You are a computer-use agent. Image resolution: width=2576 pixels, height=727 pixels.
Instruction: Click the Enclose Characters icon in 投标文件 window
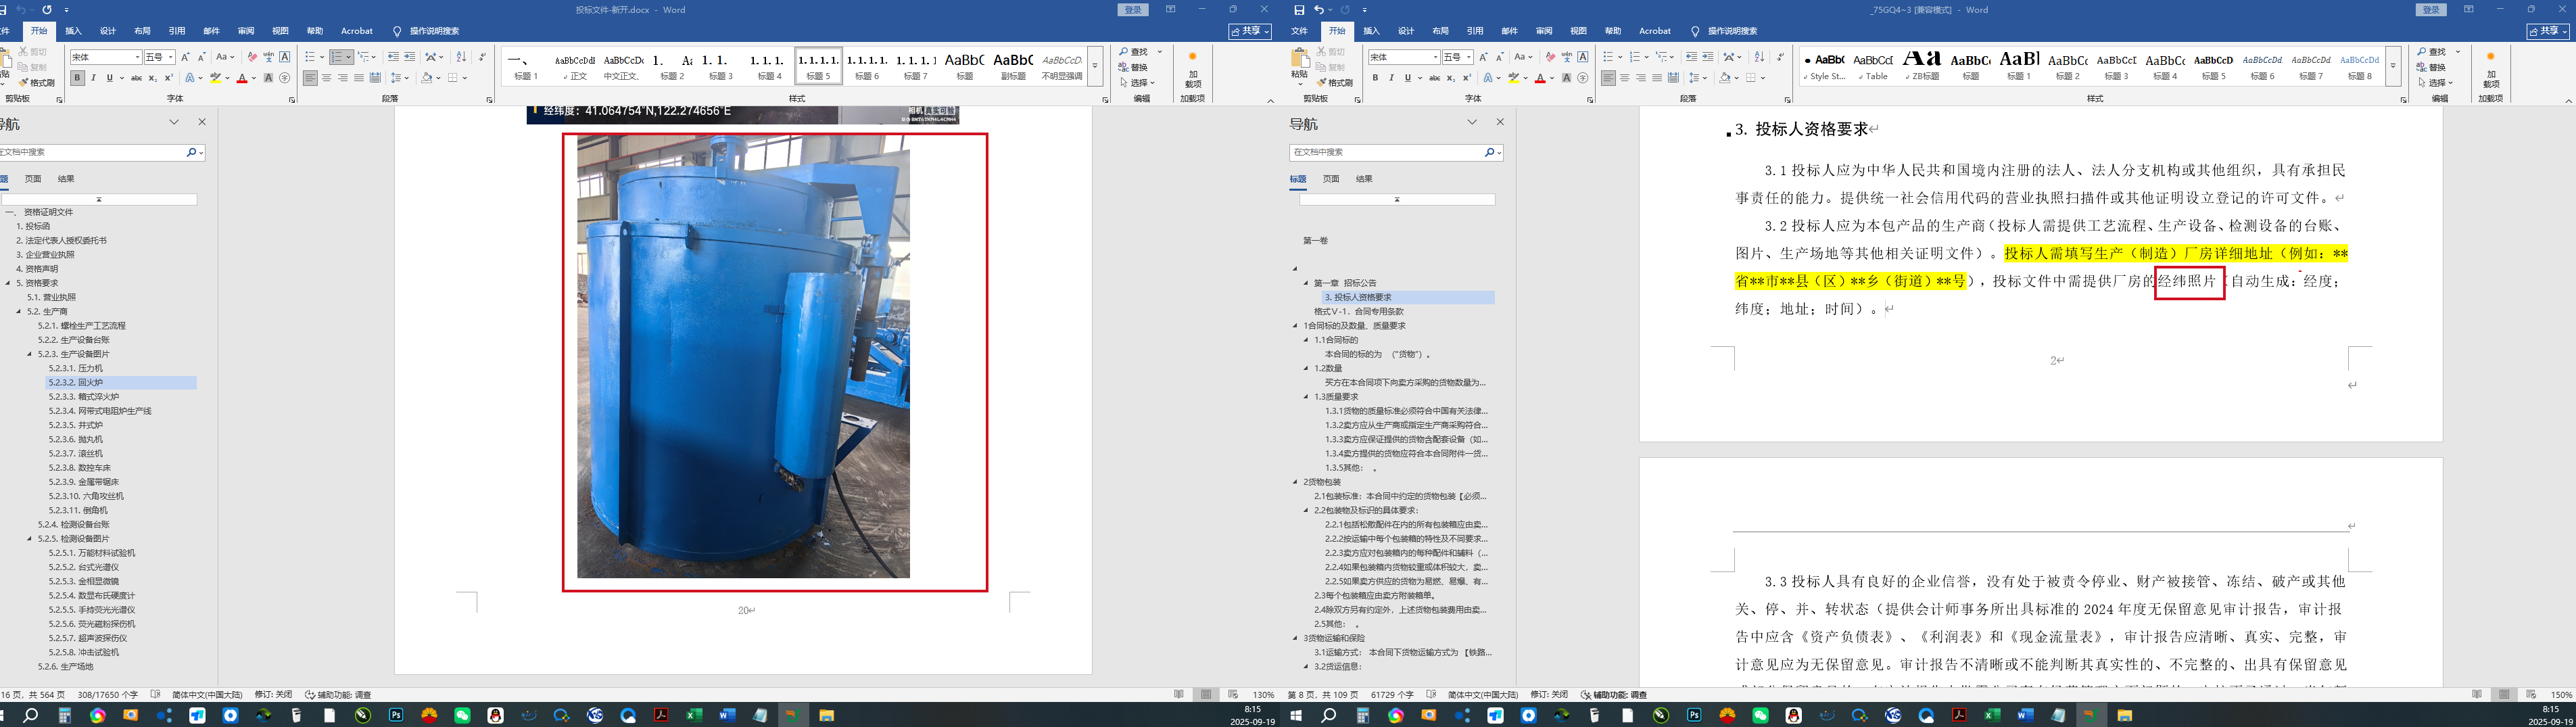click(285, 78)
